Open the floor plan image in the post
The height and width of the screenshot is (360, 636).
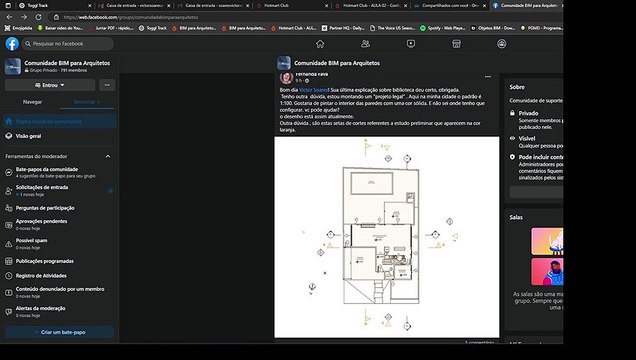pyautogui.click(x=387, y=237)
